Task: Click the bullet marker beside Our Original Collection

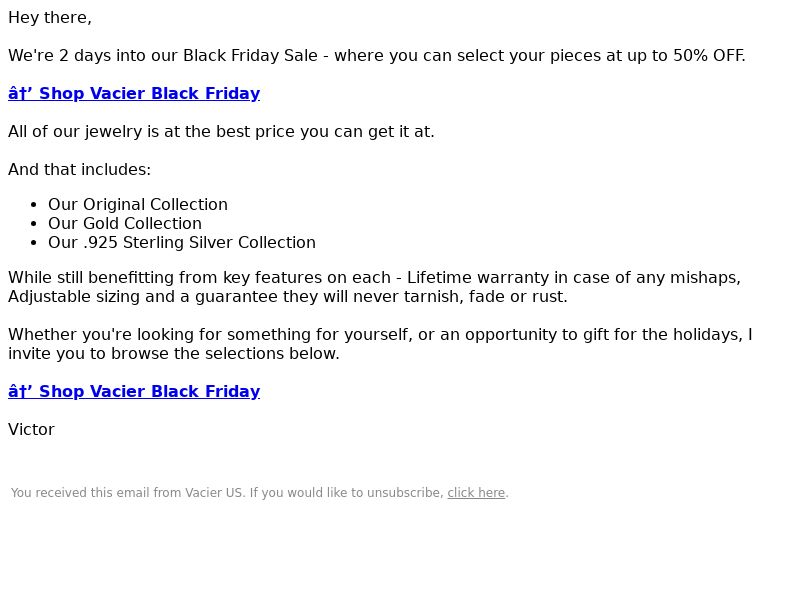Action: pyautogui.click(x=34, y=205)
